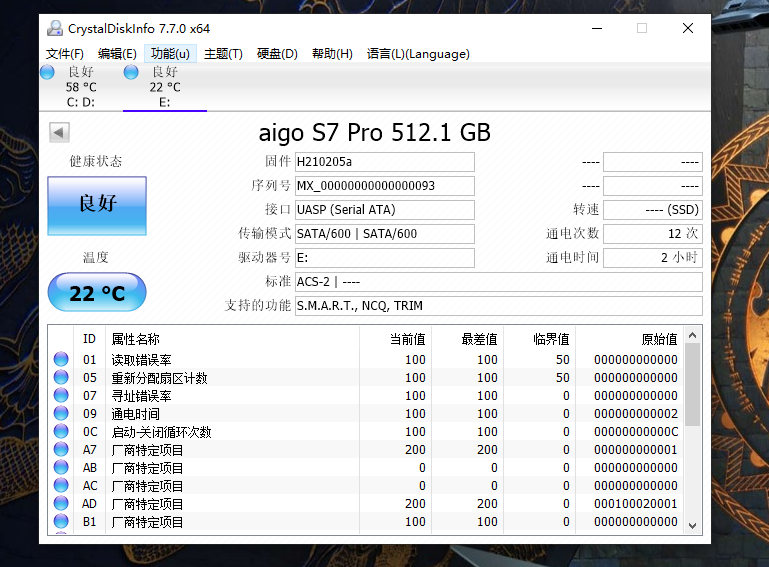
Task: Click the standard field ACS-2 | ----
Action: [499, 282]
